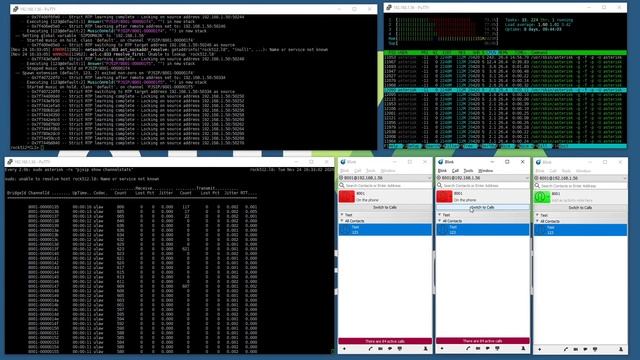The width and height of the screenshot is (640, 360).
Task: Collapse Test group in left Blink window
Action: (x=342, y=215)
